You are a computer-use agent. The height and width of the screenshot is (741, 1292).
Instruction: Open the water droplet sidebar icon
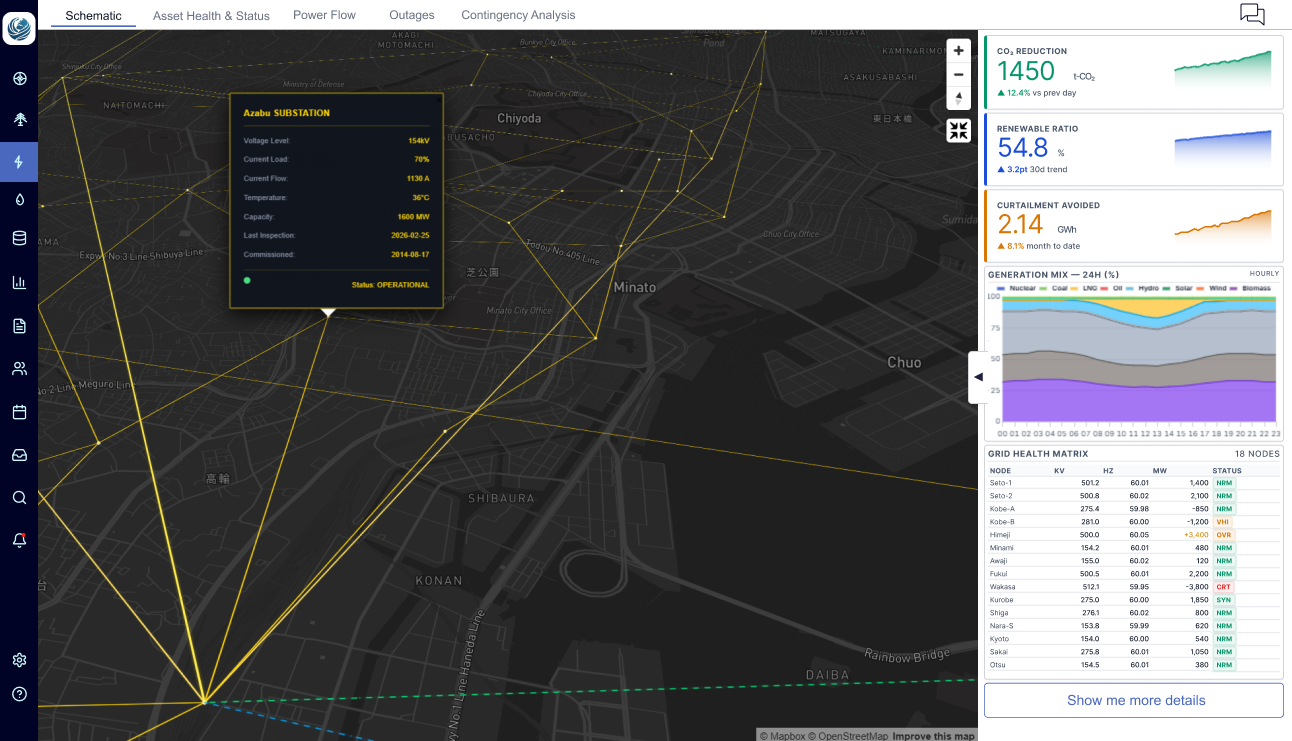(x=19, y=199)
